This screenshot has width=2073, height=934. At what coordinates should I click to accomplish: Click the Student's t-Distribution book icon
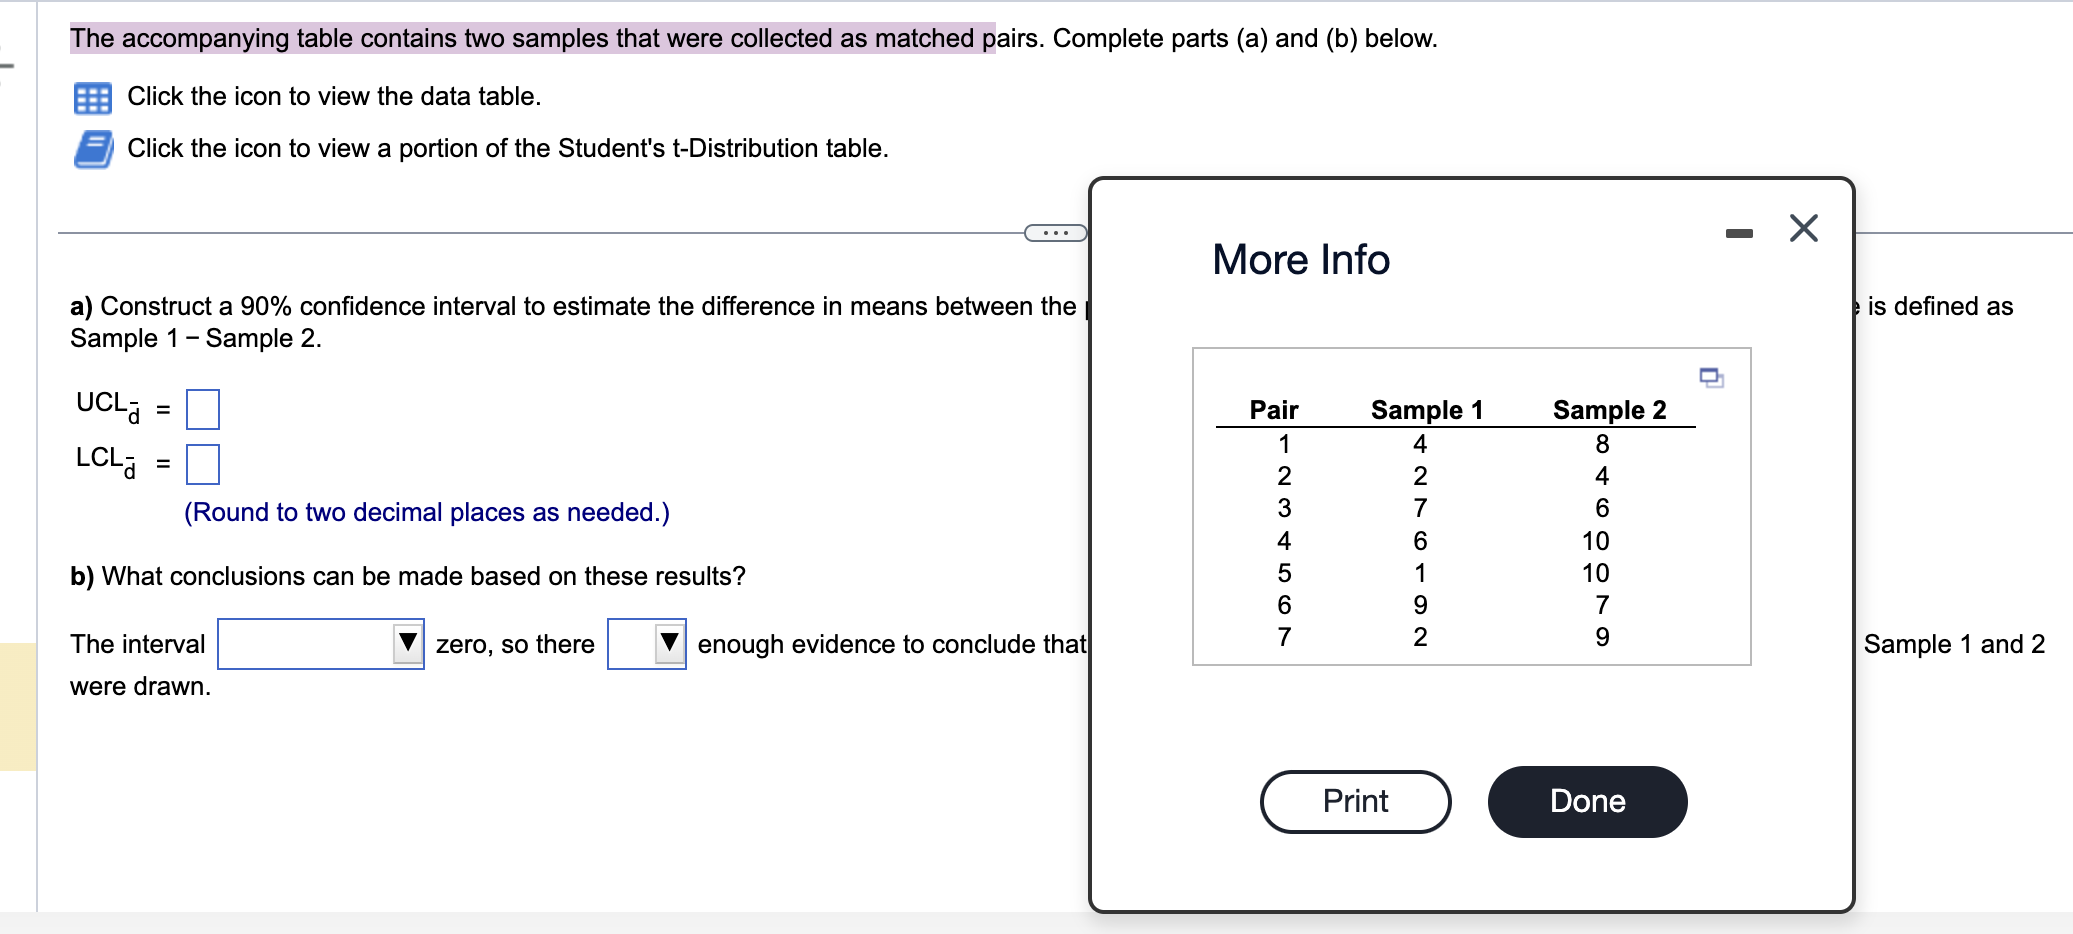click(92, 147)
